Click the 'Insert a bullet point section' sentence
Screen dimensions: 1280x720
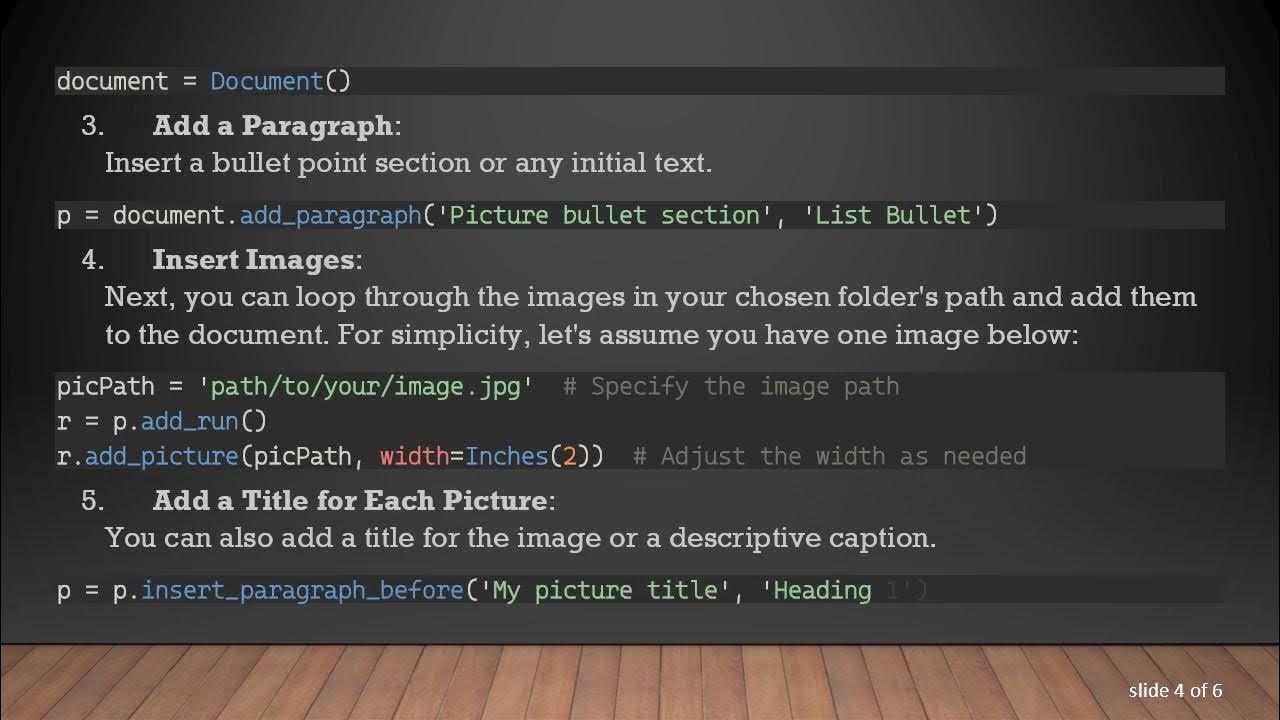[408, 163]
